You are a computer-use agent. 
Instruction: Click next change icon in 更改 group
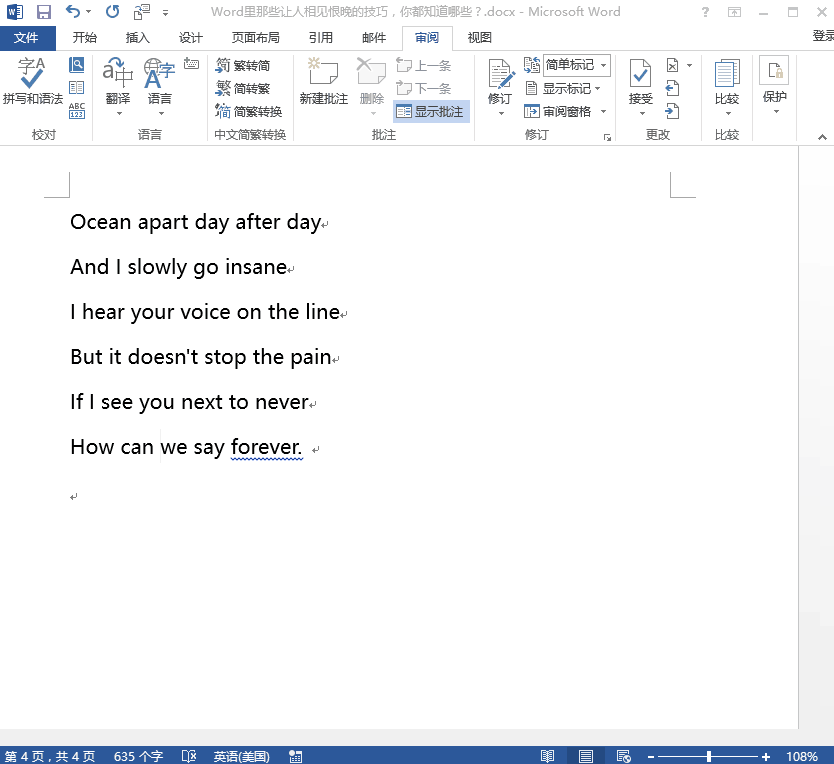673,111
